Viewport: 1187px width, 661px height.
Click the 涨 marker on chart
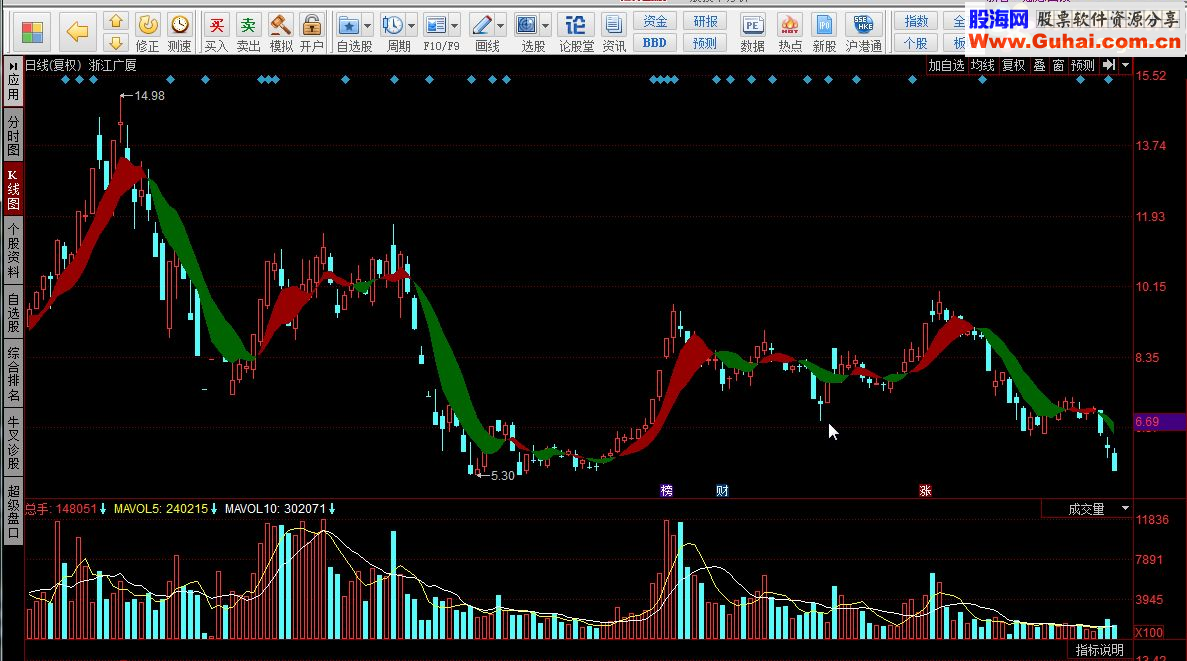click(925, 491)
